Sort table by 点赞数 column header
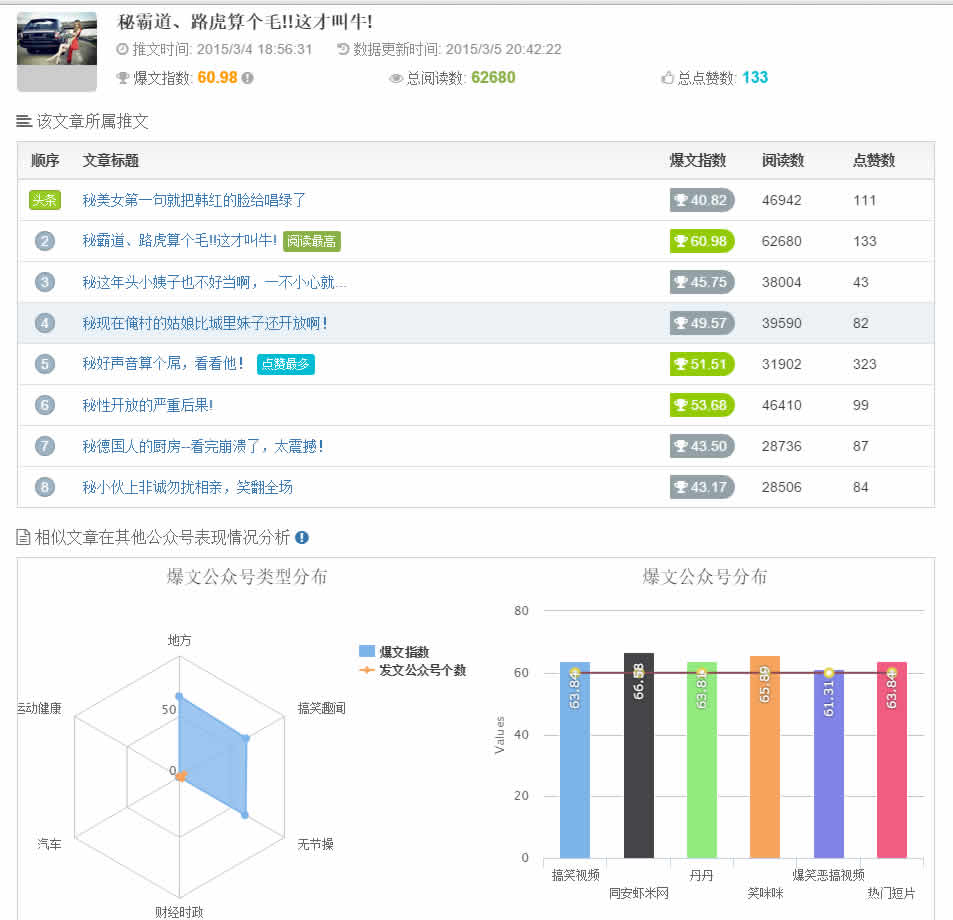The width and height of the screenshot is (953, 920). tap(873, 160)
